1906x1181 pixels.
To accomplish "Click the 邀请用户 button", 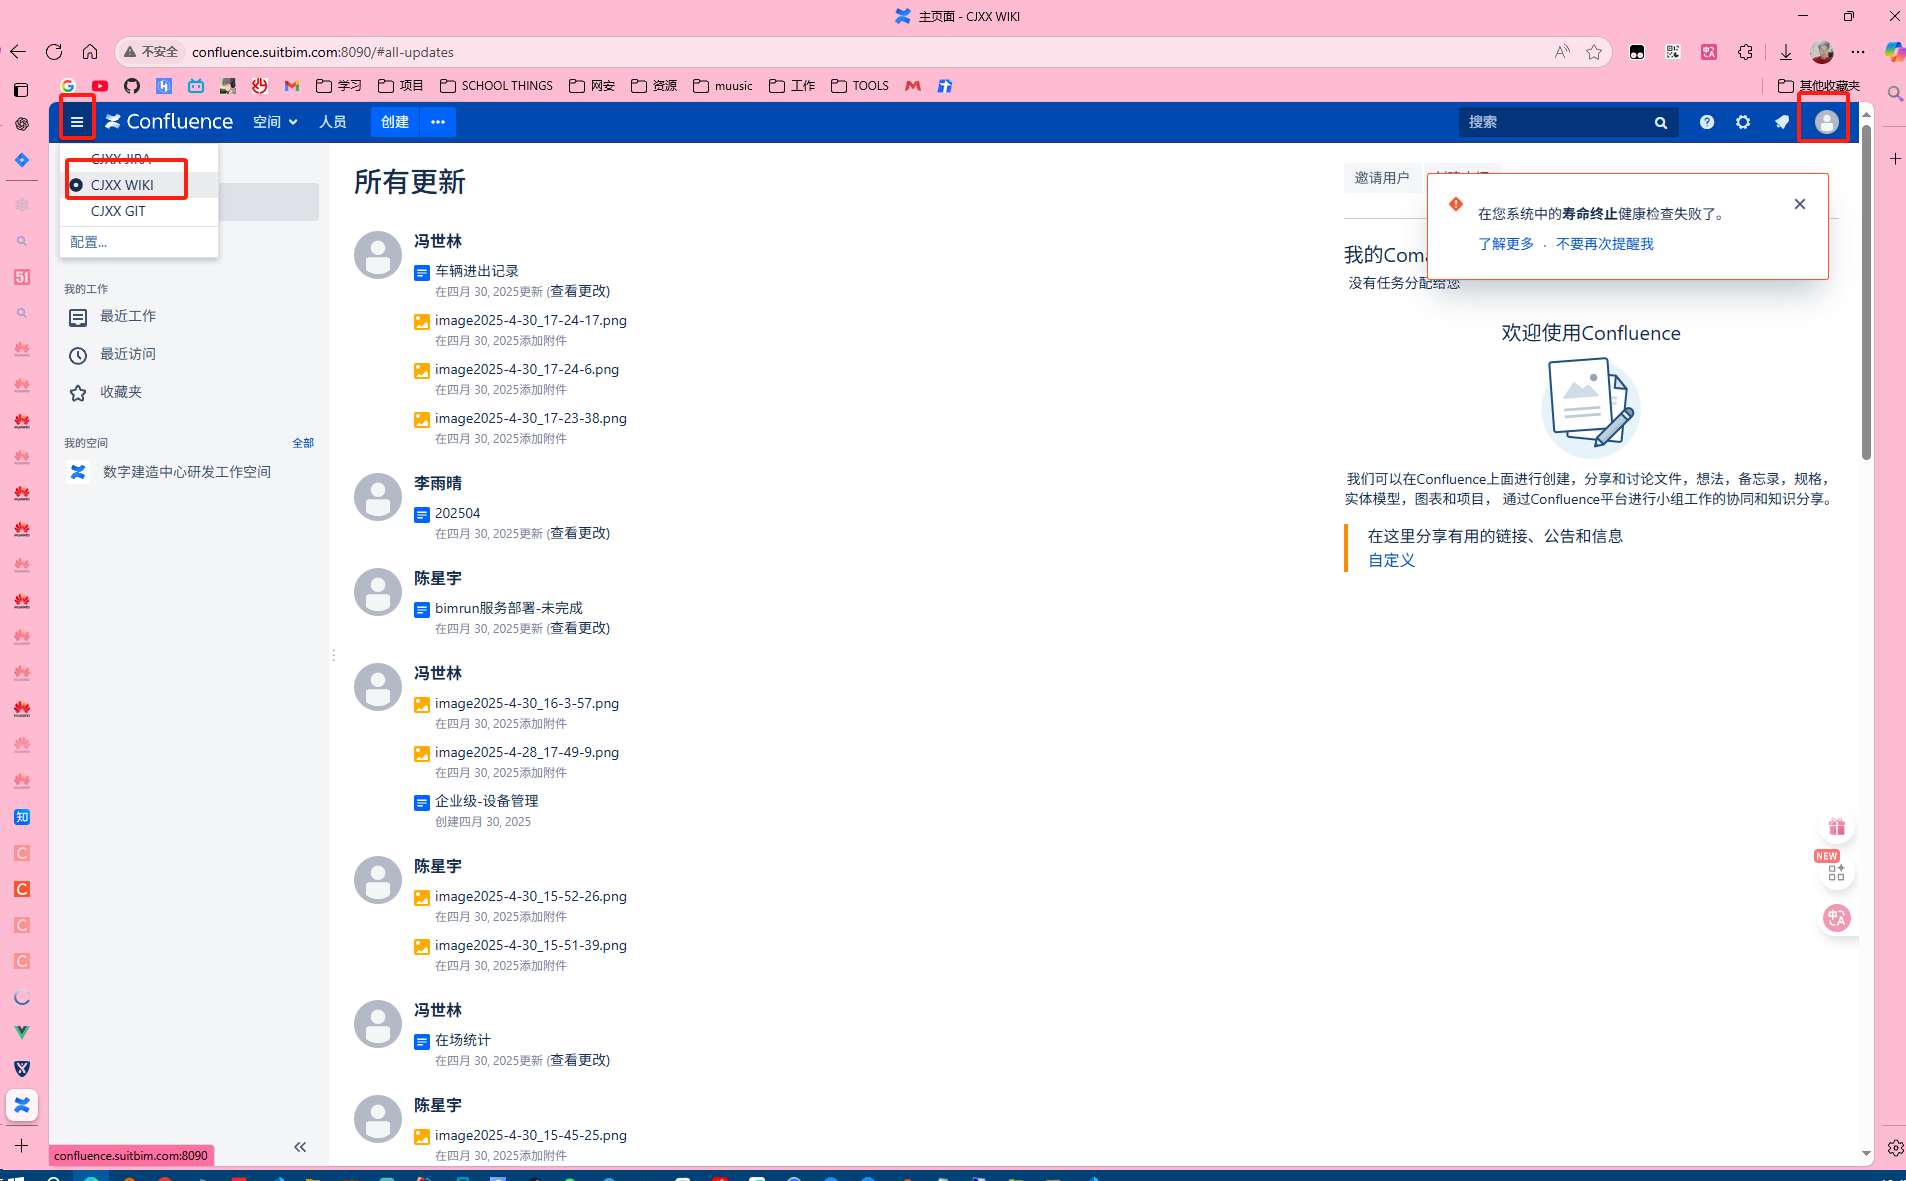I will [1381, 178].
